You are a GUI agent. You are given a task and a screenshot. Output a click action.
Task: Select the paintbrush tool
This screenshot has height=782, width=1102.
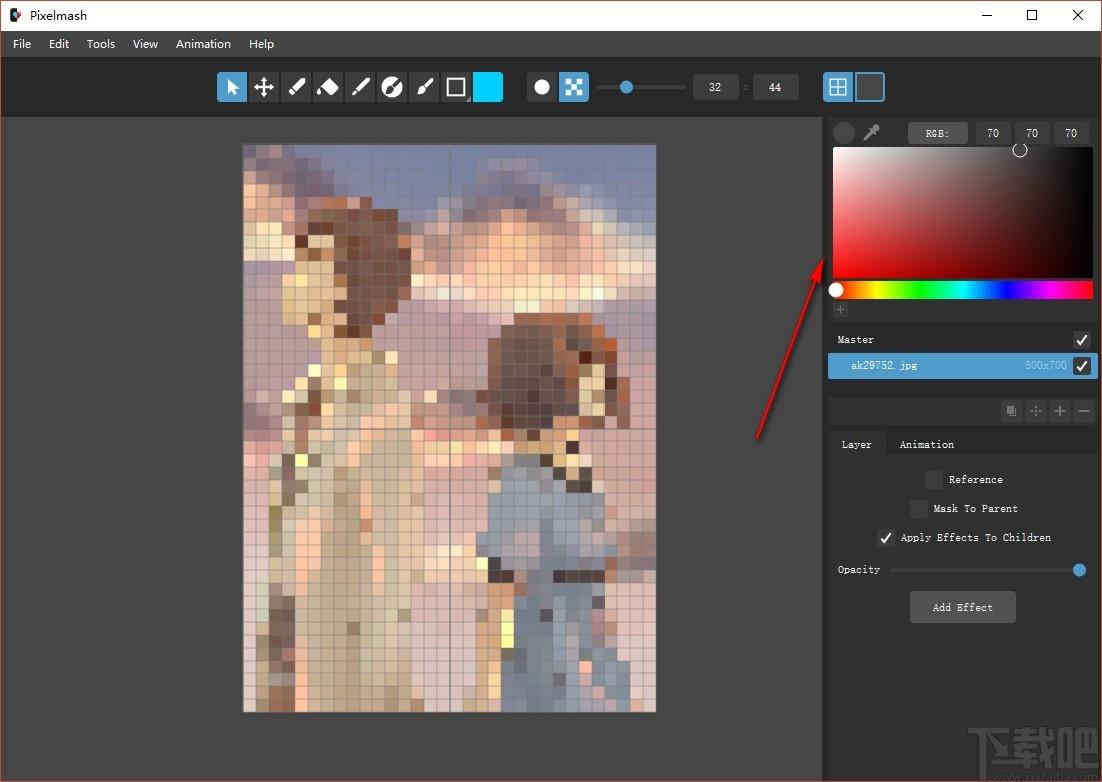(x=424, y=87)
